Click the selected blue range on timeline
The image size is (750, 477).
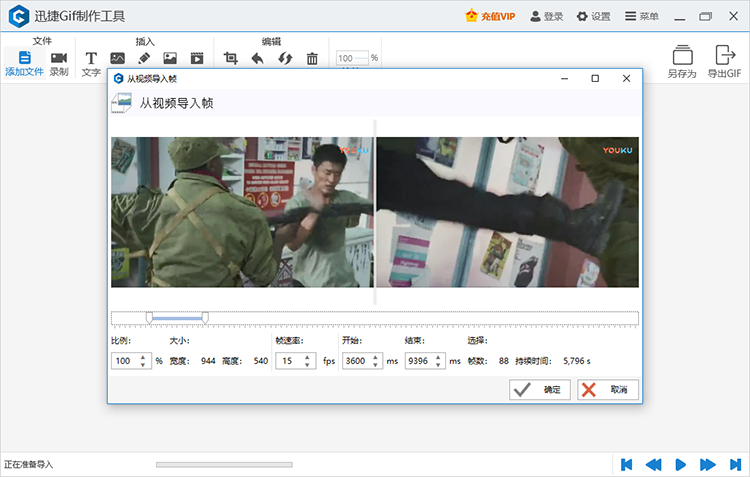point(177,318)
